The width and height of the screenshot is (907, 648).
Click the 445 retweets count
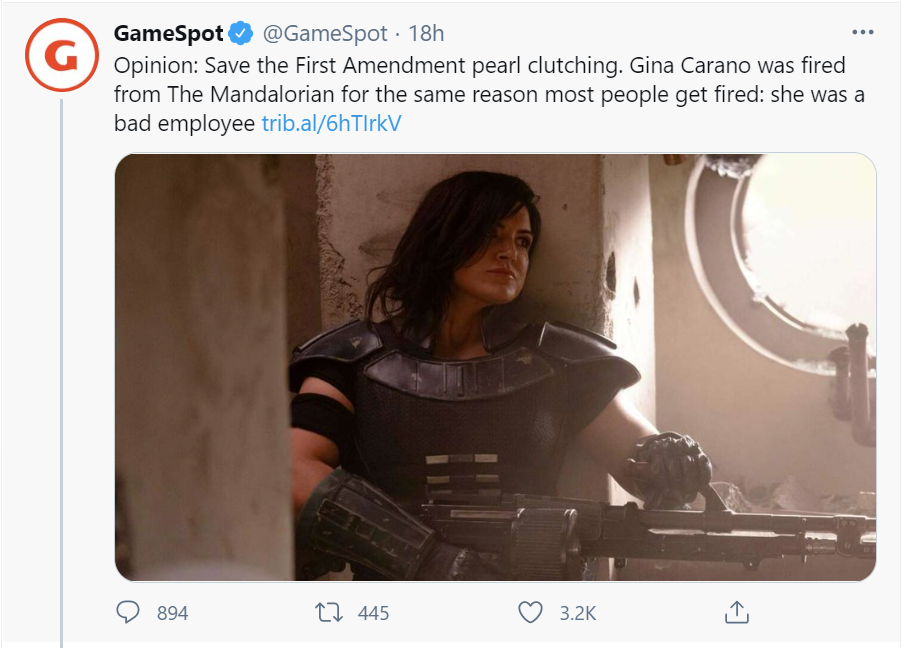pyautogui.click(x=373, y=613)
